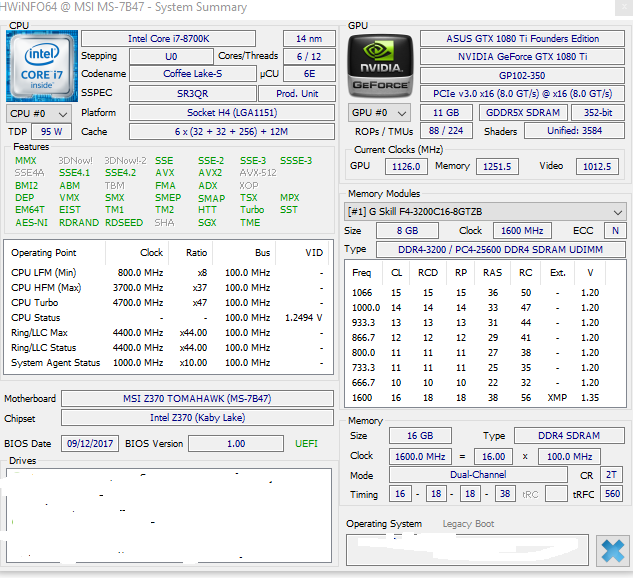Click the tRFC 560 value

coord(612,494)
